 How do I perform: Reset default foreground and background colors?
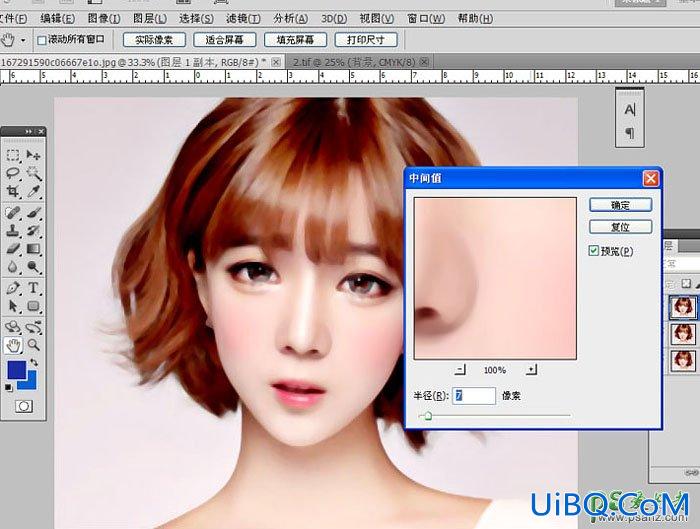(8, 387)
